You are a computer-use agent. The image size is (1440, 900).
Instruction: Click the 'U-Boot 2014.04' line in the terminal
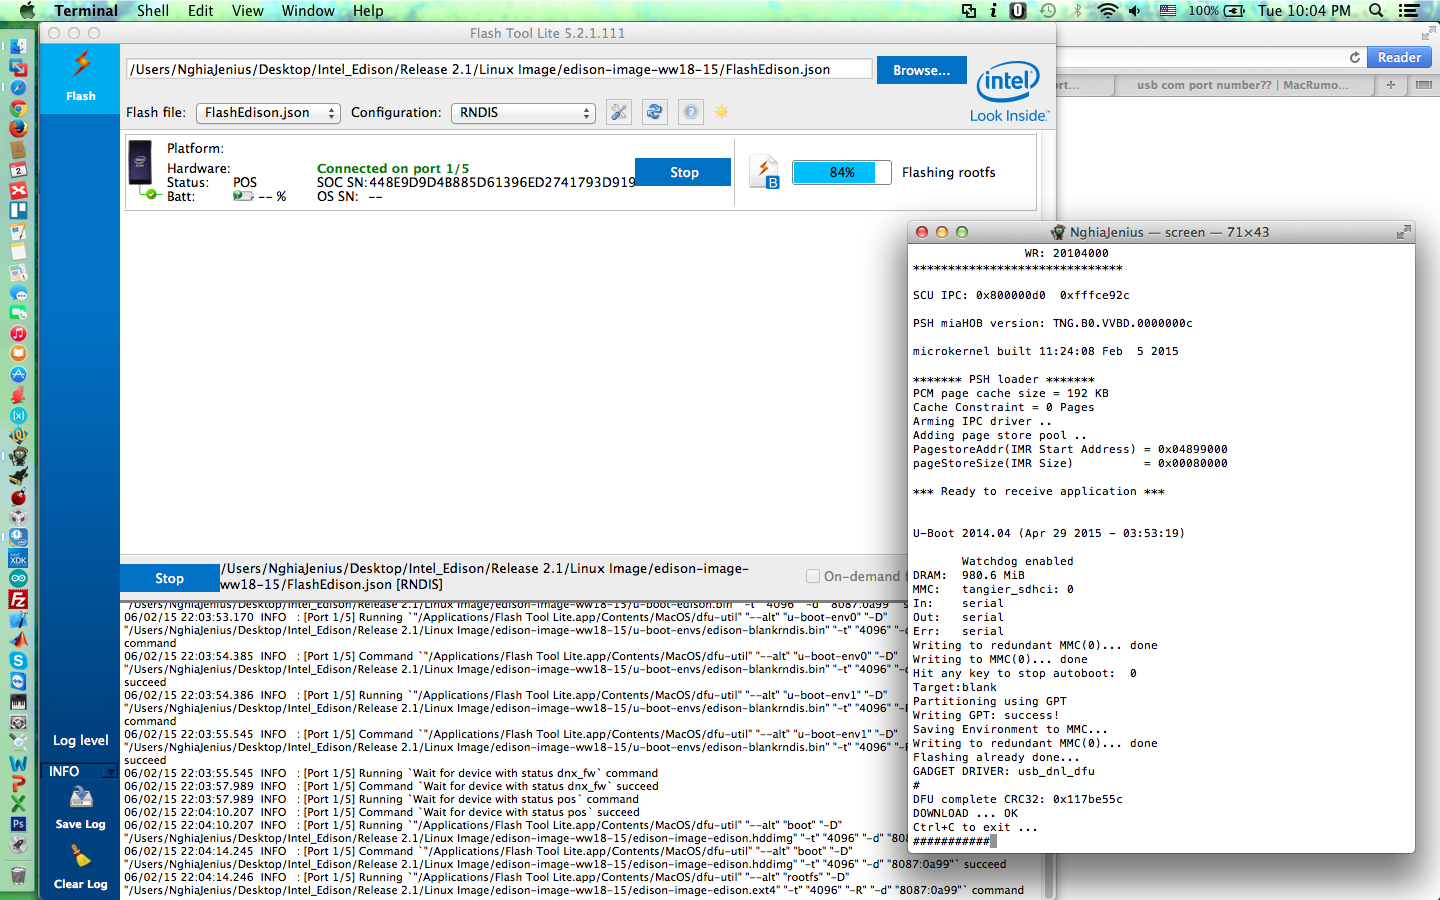click(1048, 533)
